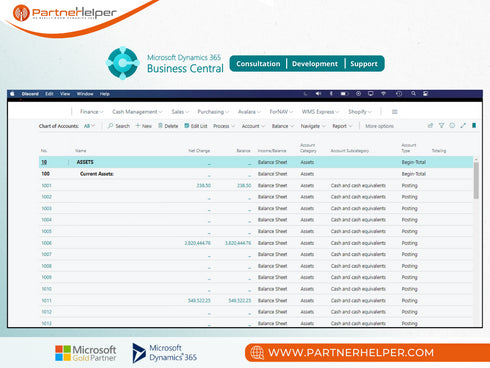Open the Report action dropdown
The image size is (490, 368).
pos(342,126)
